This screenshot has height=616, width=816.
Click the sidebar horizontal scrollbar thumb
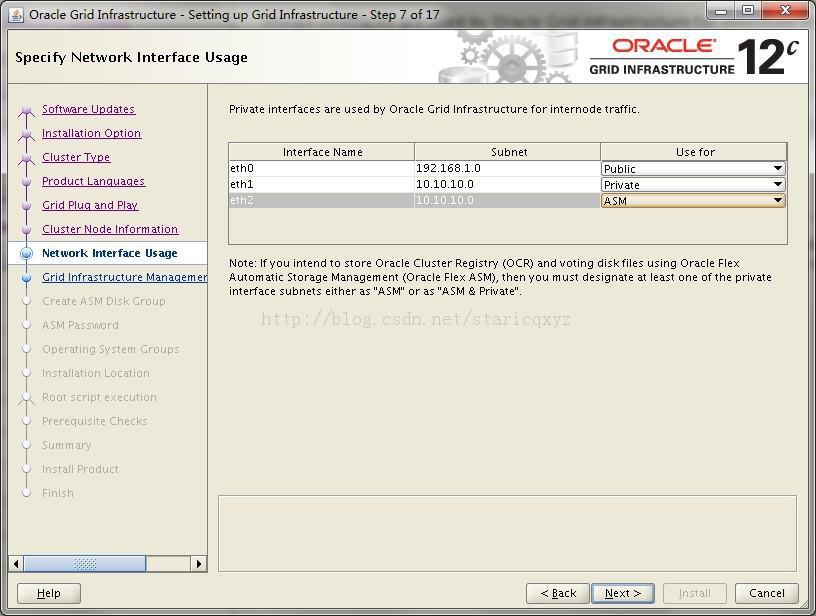85,563
